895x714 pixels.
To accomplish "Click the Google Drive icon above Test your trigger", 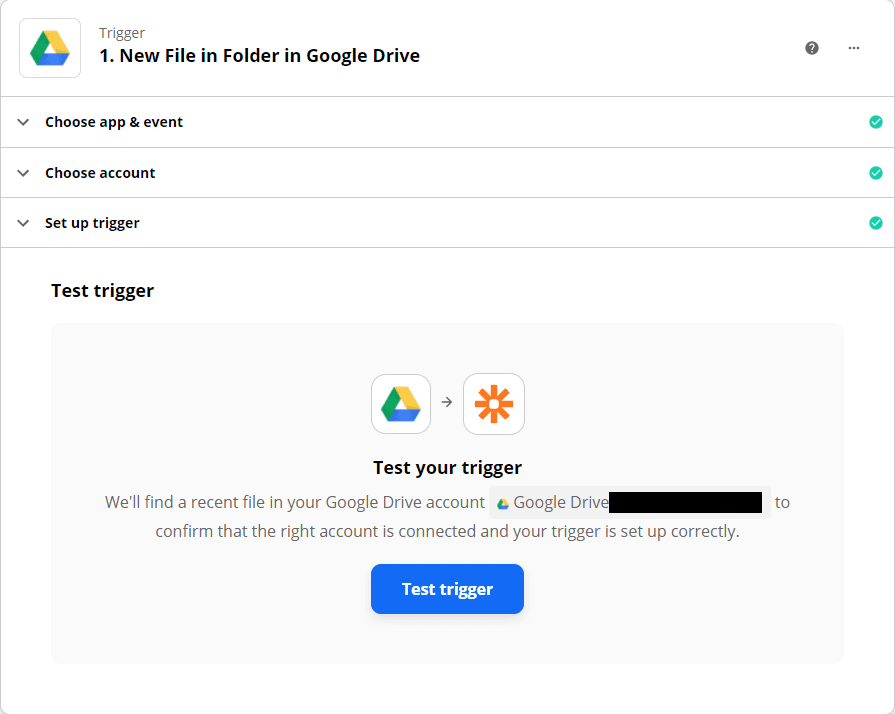I will click(x=400, y=404).
